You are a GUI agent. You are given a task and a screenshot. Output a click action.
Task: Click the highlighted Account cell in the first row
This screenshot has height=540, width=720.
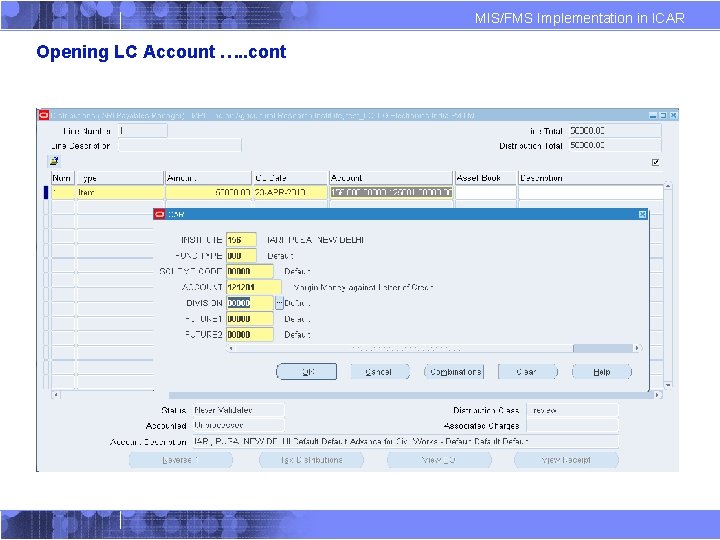[391, 192]
